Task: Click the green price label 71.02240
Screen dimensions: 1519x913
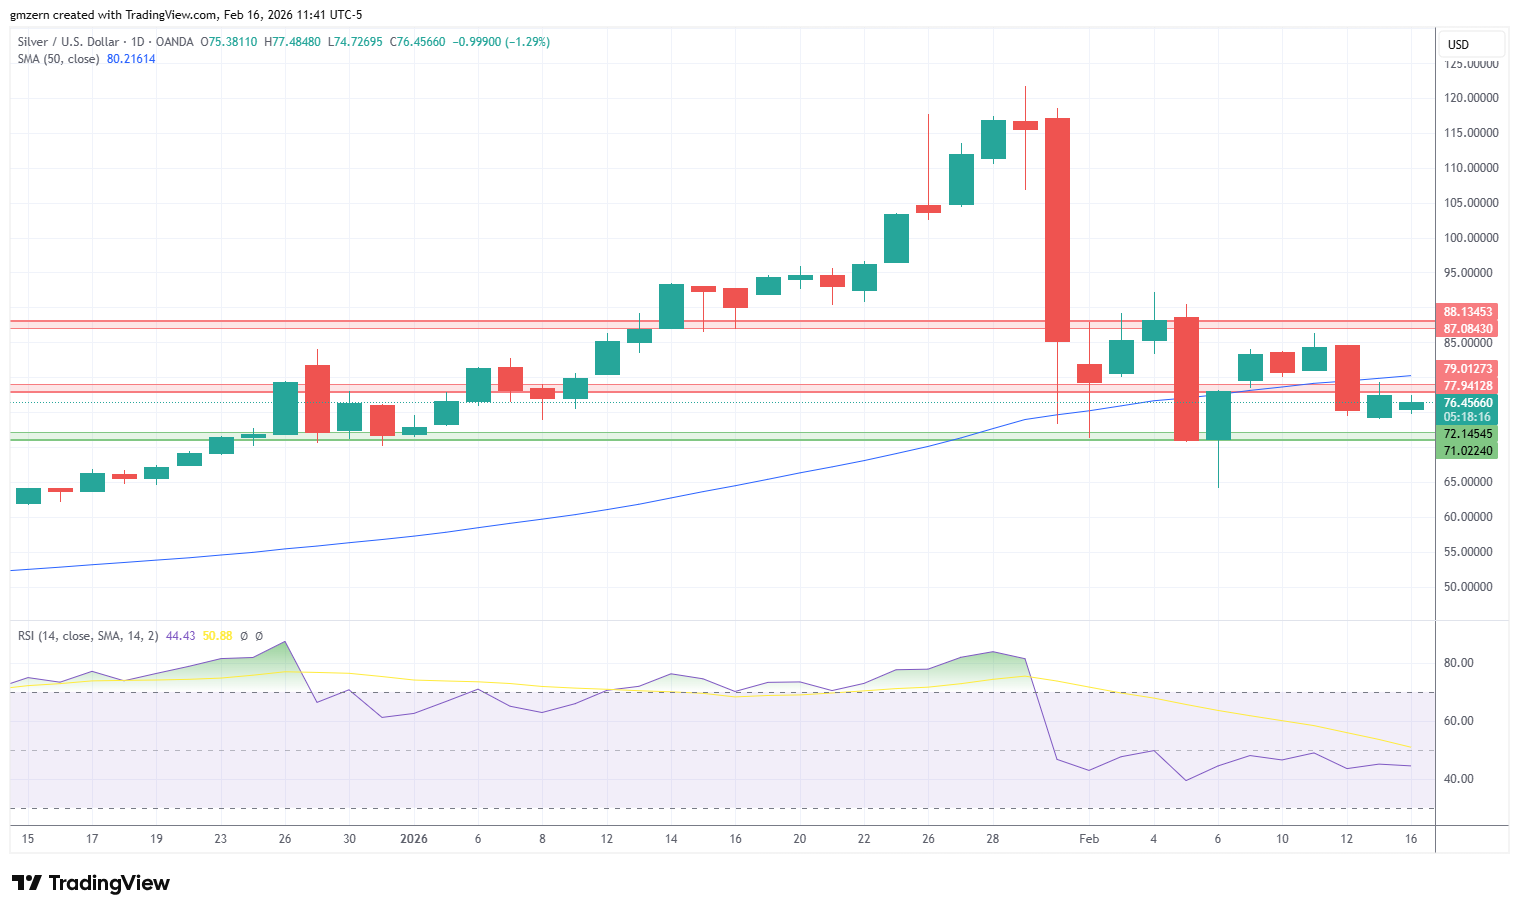Action: (1468, 451)
